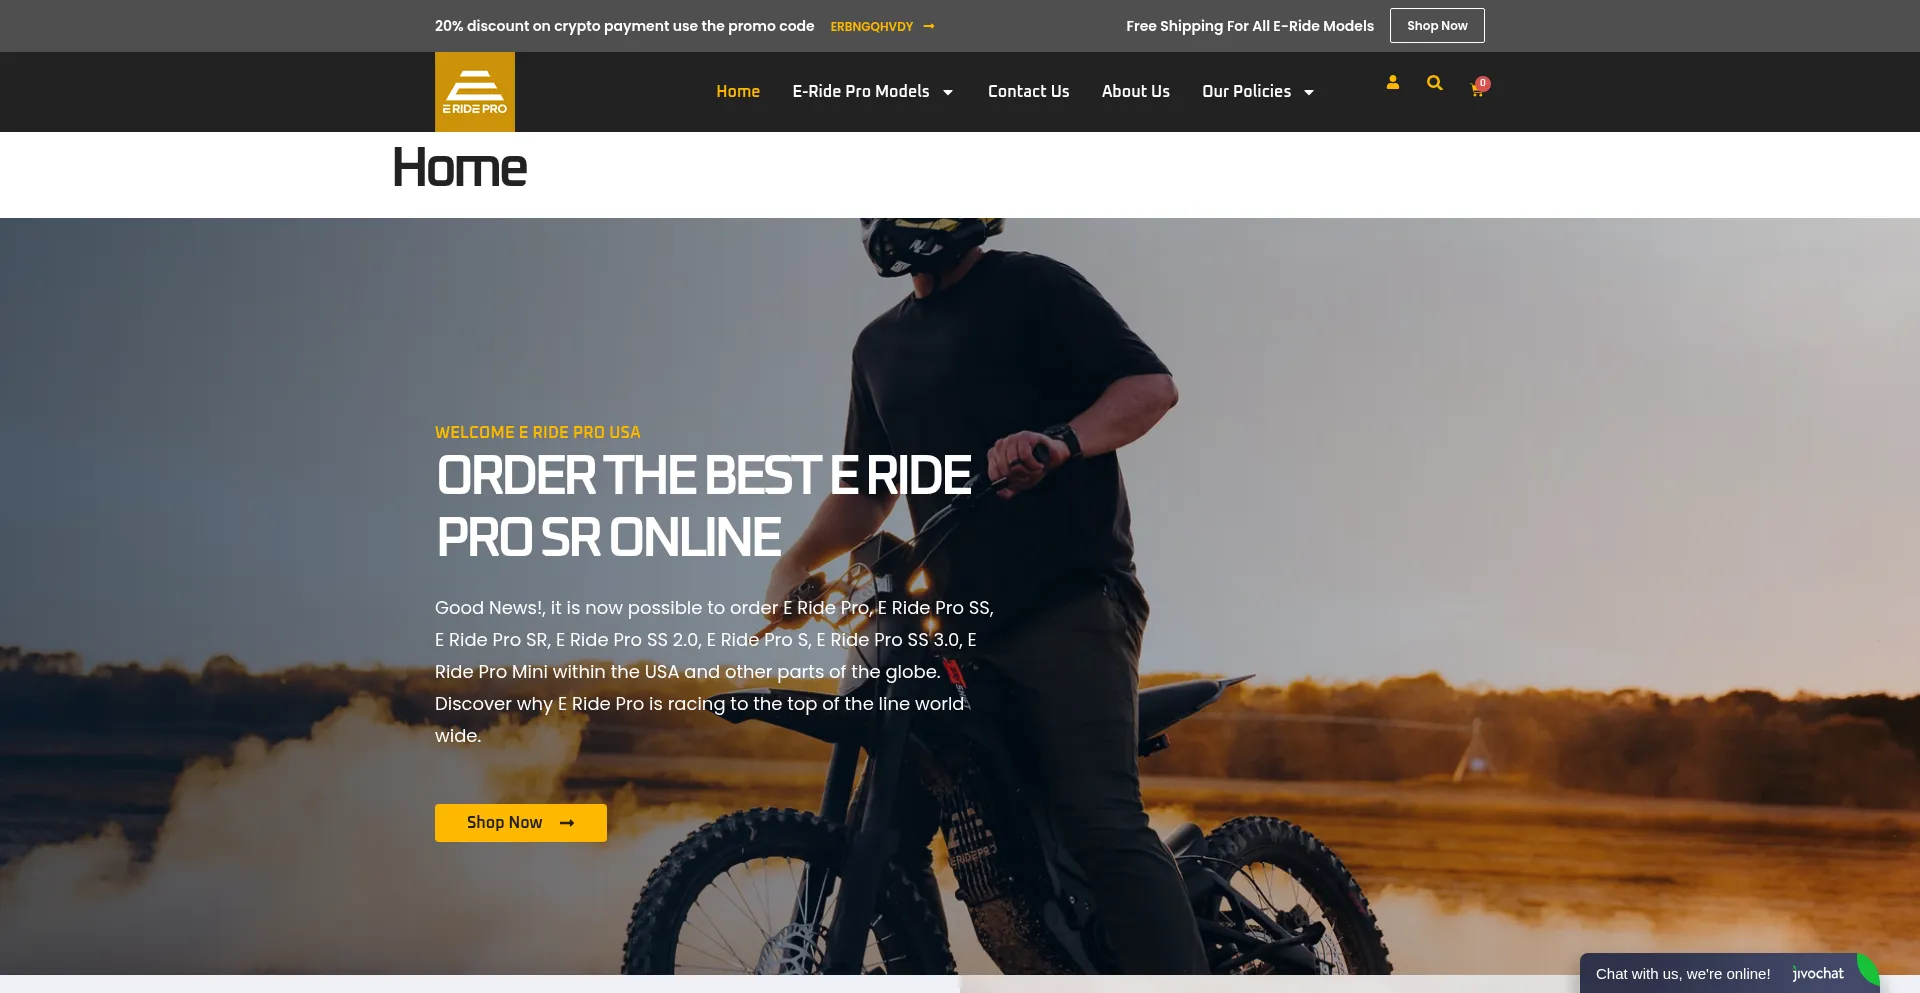Click arrow beside promo code ERBNGQHVDY
The height and width of the screenshot is (993, 1920).
click(929, 26)
